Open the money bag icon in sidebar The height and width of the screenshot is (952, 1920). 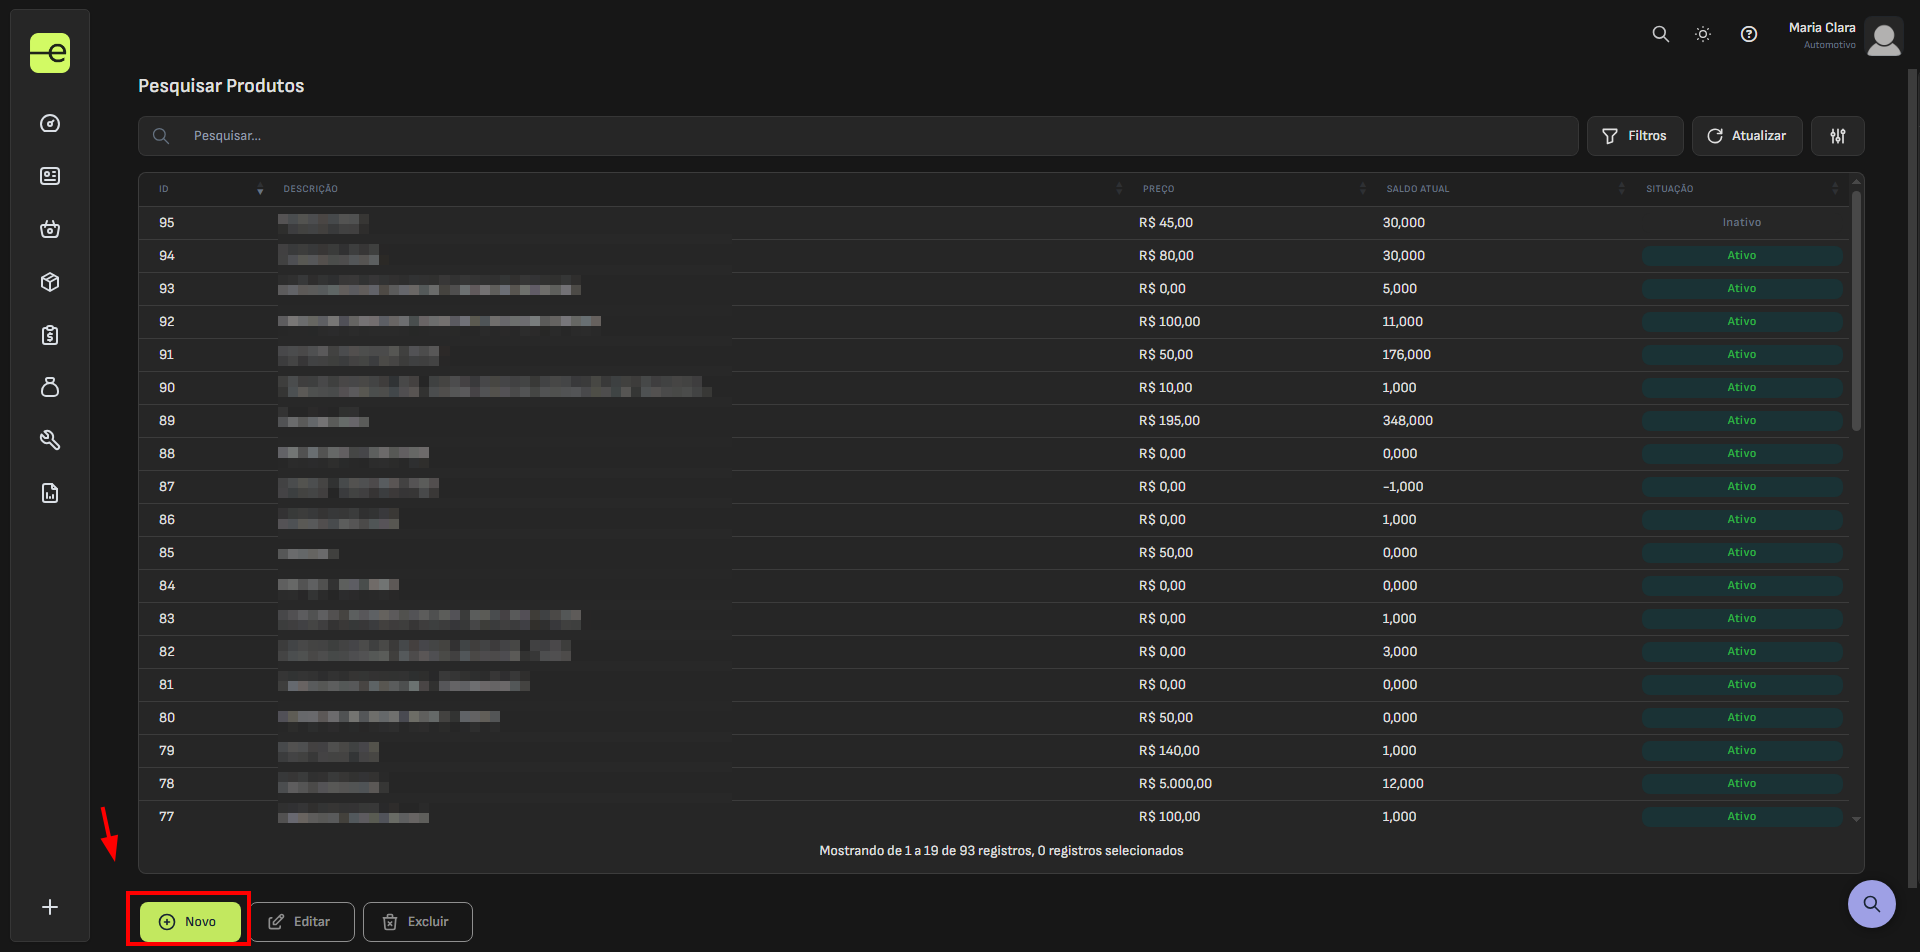[50, 387]
